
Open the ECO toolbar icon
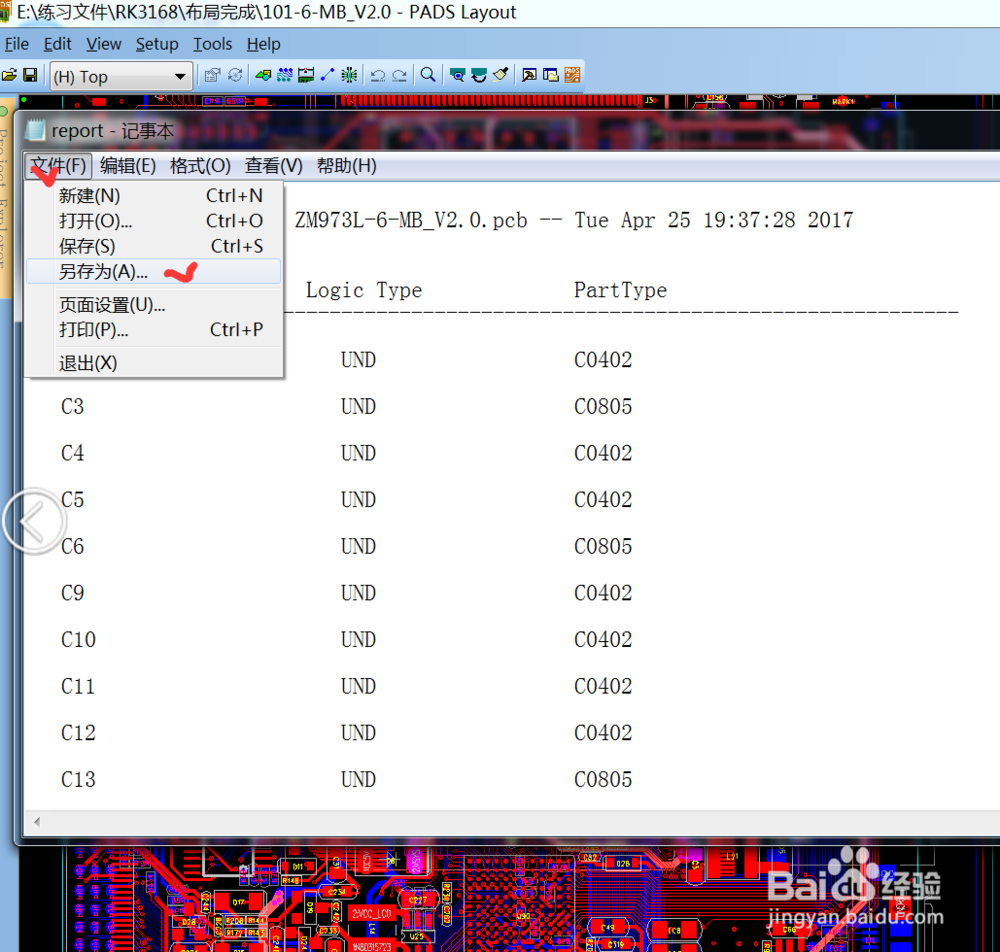click(x=327, y=76)
